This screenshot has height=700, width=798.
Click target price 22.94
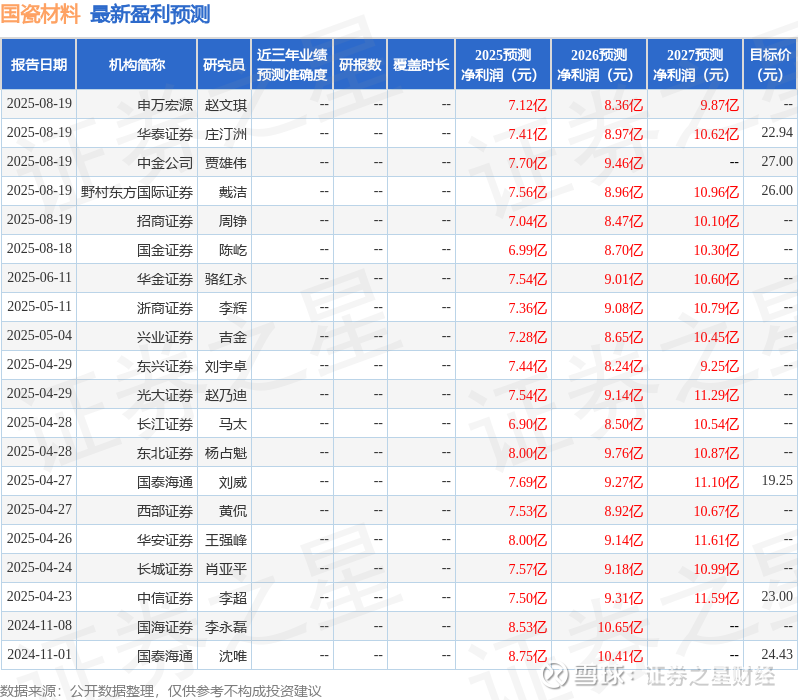click(777, 132)
